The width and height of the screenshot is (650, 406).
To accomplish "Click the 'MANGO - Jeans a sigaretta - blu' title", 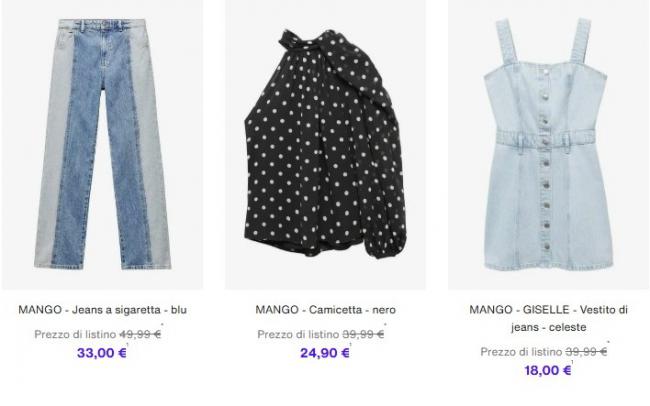I will pos(102,310).
